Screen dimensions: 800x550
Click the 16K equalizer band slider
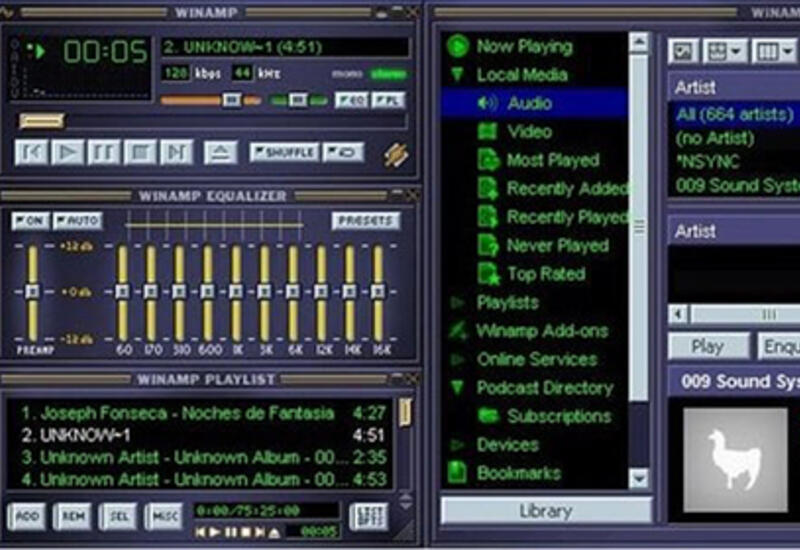pos(378,292)
